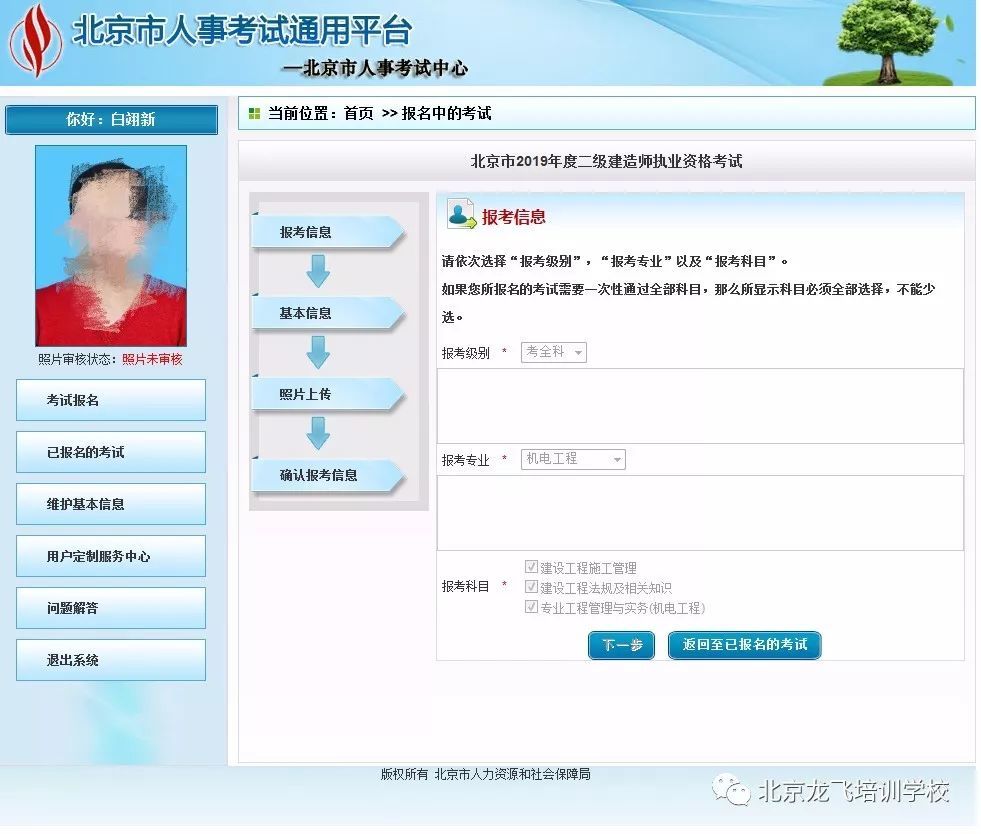The image size is (981, 834).
Task: Click the empty box below 报考级别
Action: [700, 406]
